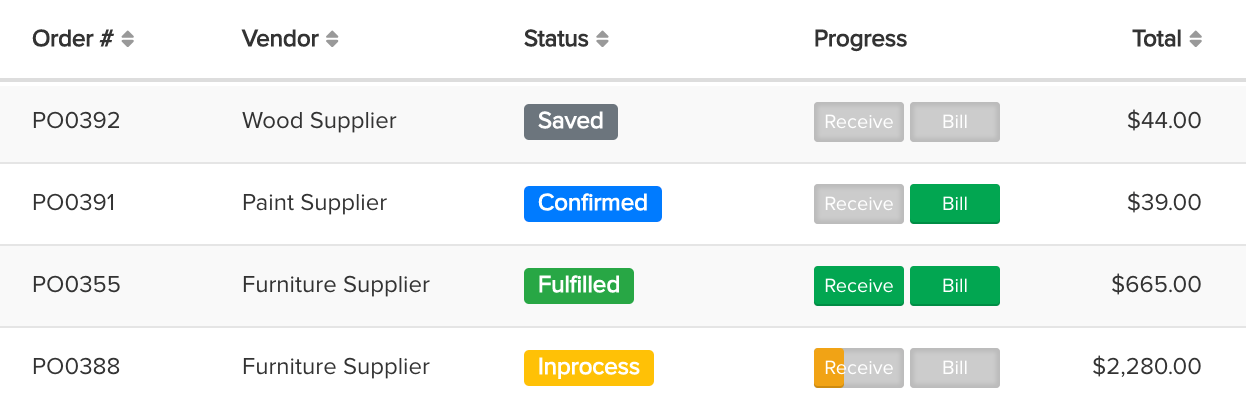The height and width of the screenshot is (408, 1246).
Task: Click Bill button in PO0355 row
Action: point(954,286)
